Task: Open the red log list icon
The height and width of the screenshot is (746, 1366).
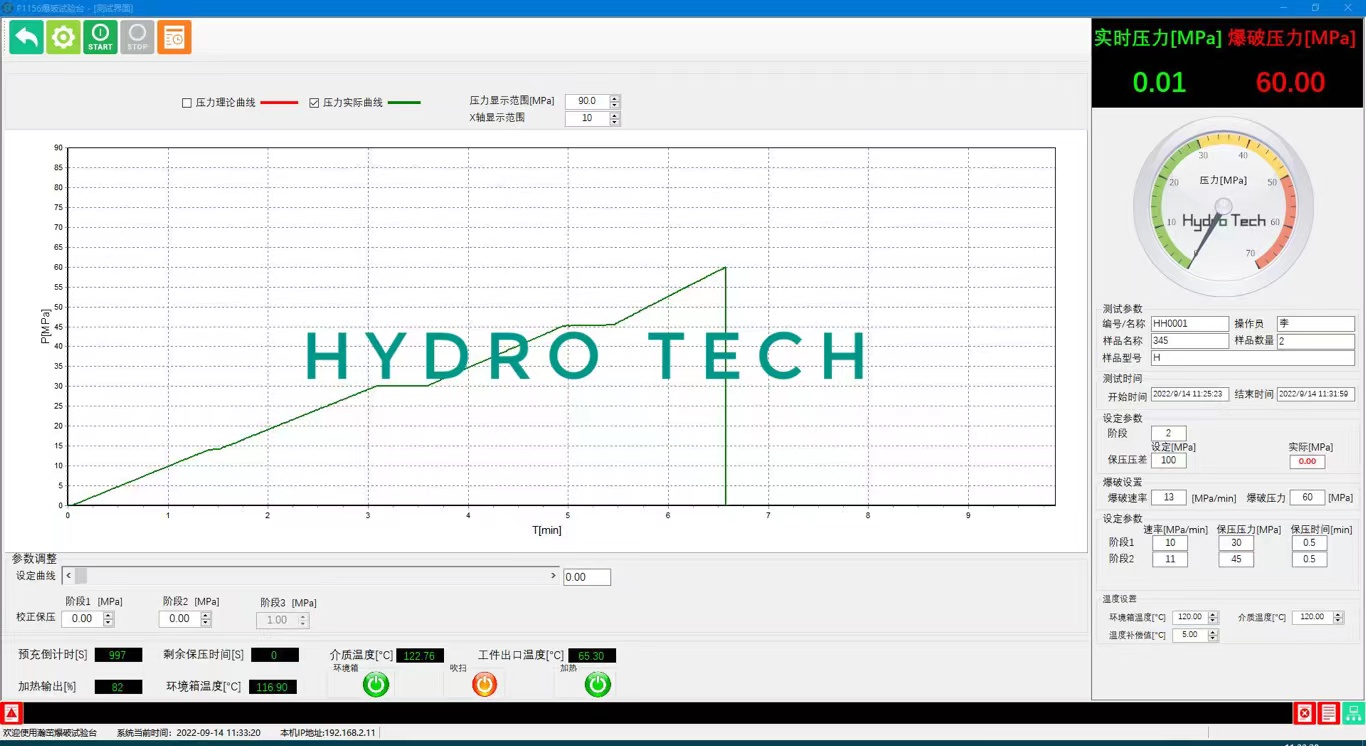Action: coord(1328,713)
